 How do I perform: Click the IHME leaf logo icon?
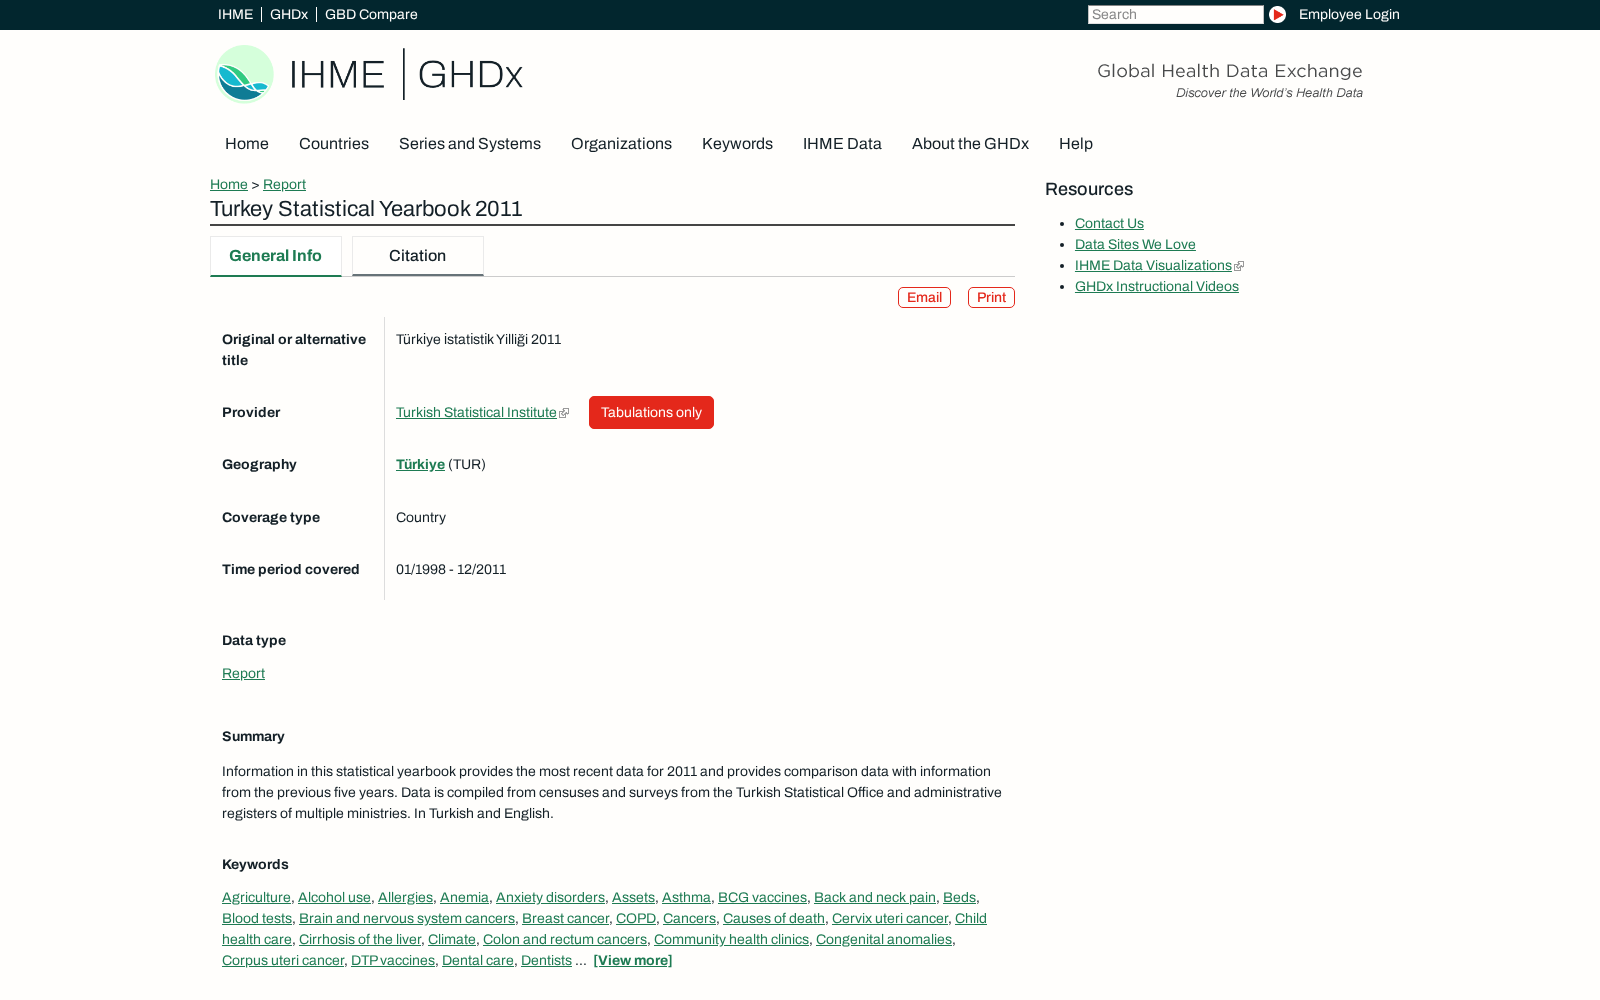[x=244, y=74]
